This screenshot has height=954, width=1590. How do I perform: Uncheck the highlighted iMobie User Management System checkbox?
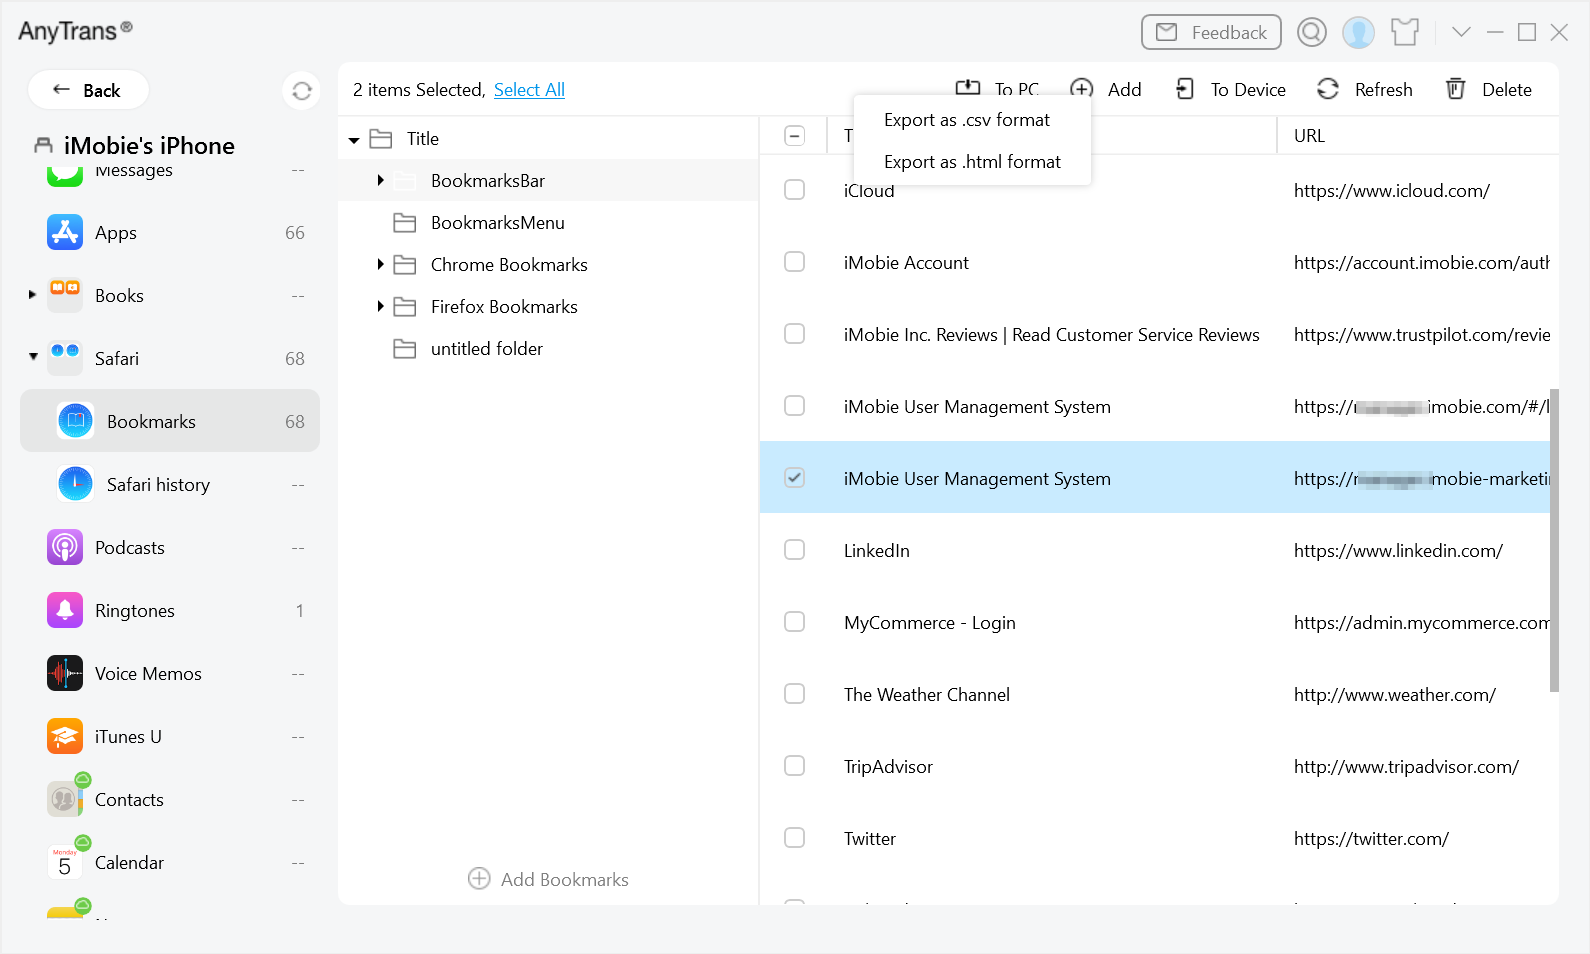(795, 478)
